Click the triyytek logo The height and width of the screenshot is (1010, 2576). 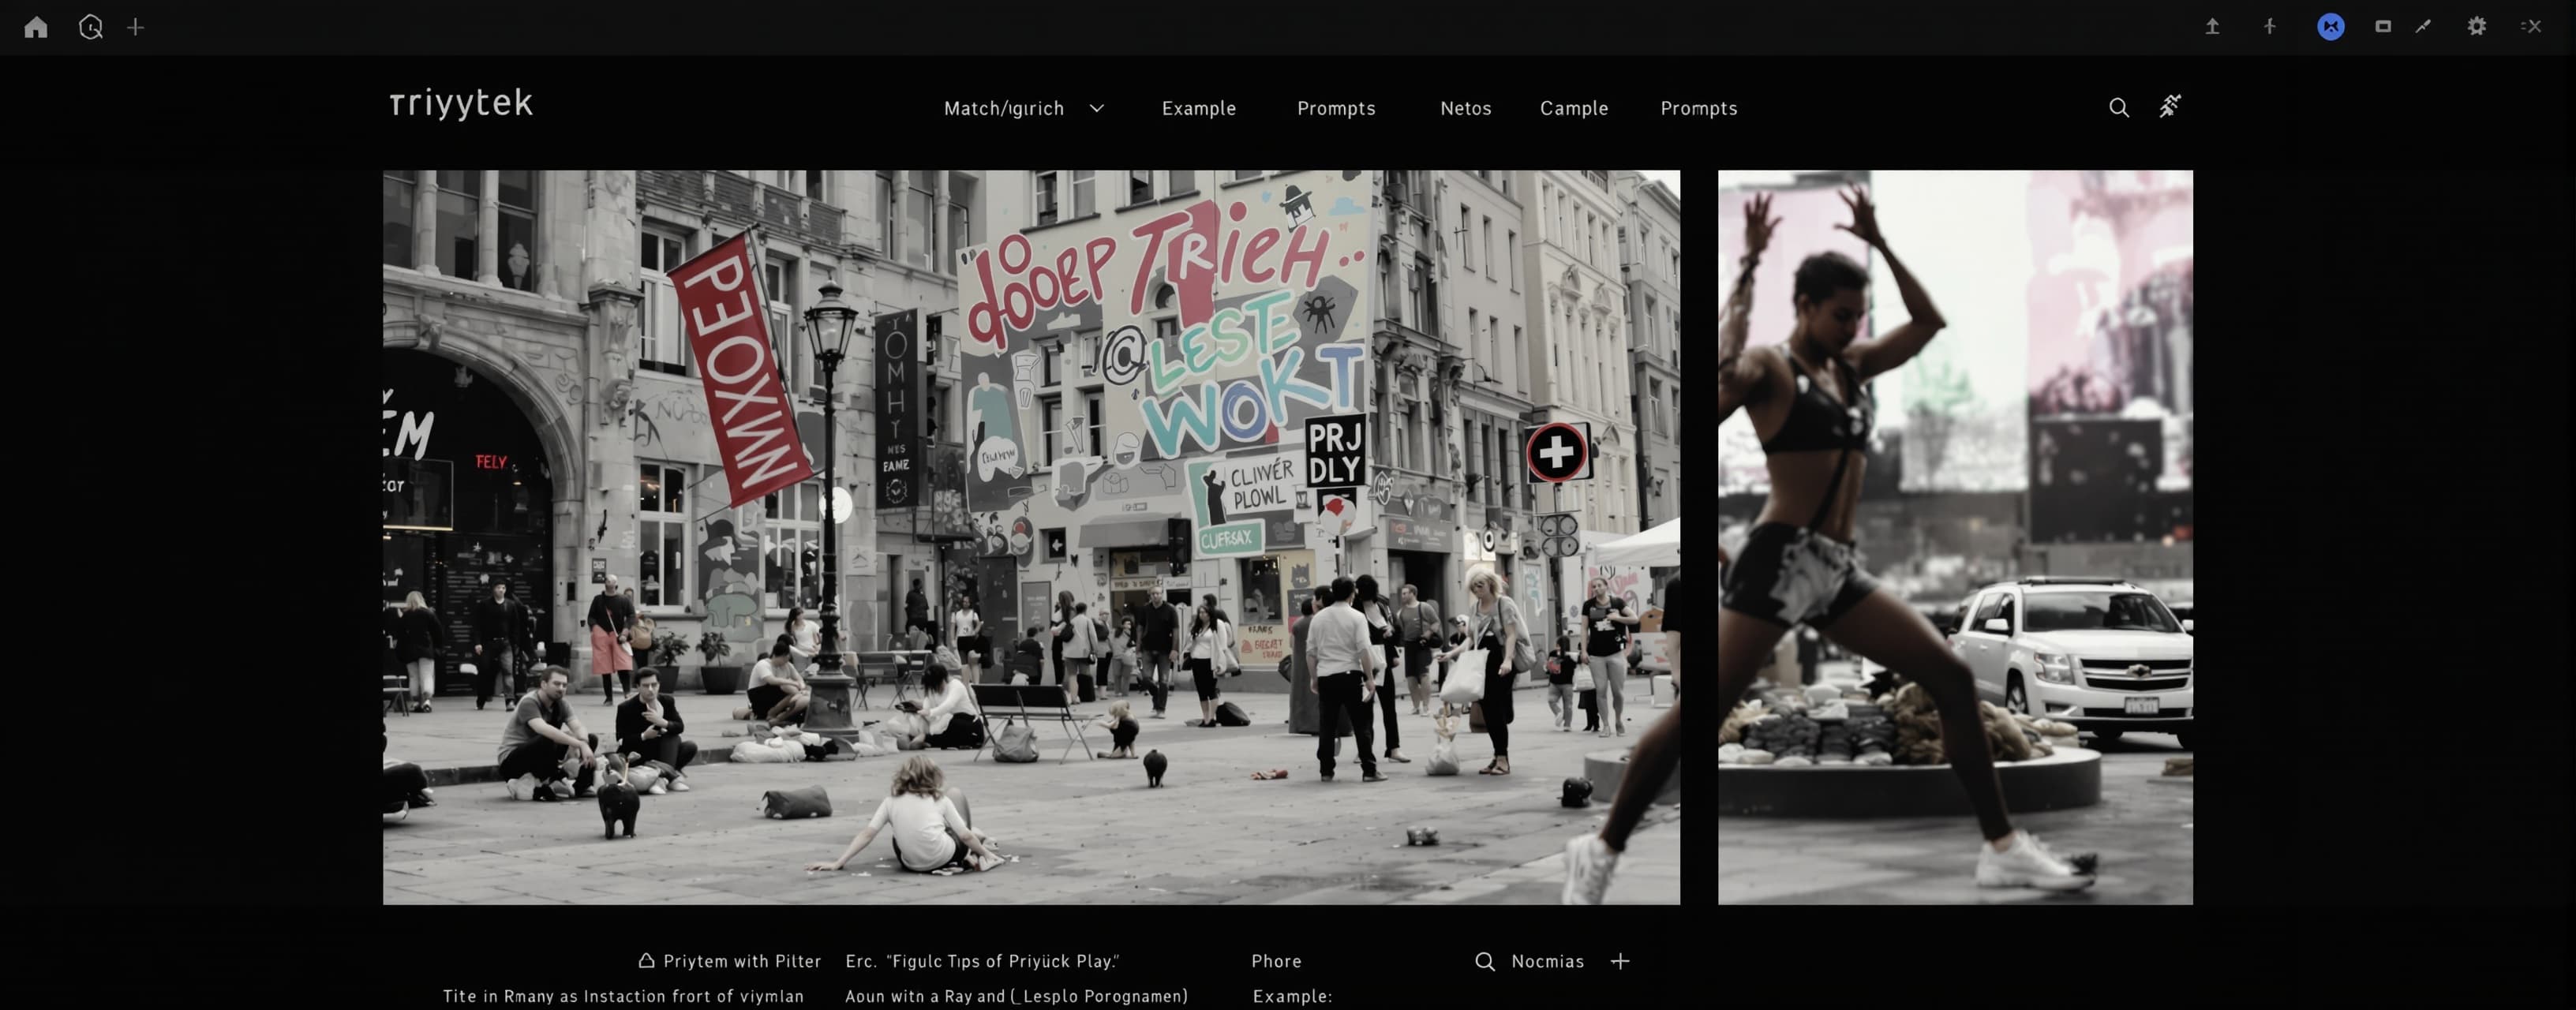pyautogui.click(x=461, y=104)
